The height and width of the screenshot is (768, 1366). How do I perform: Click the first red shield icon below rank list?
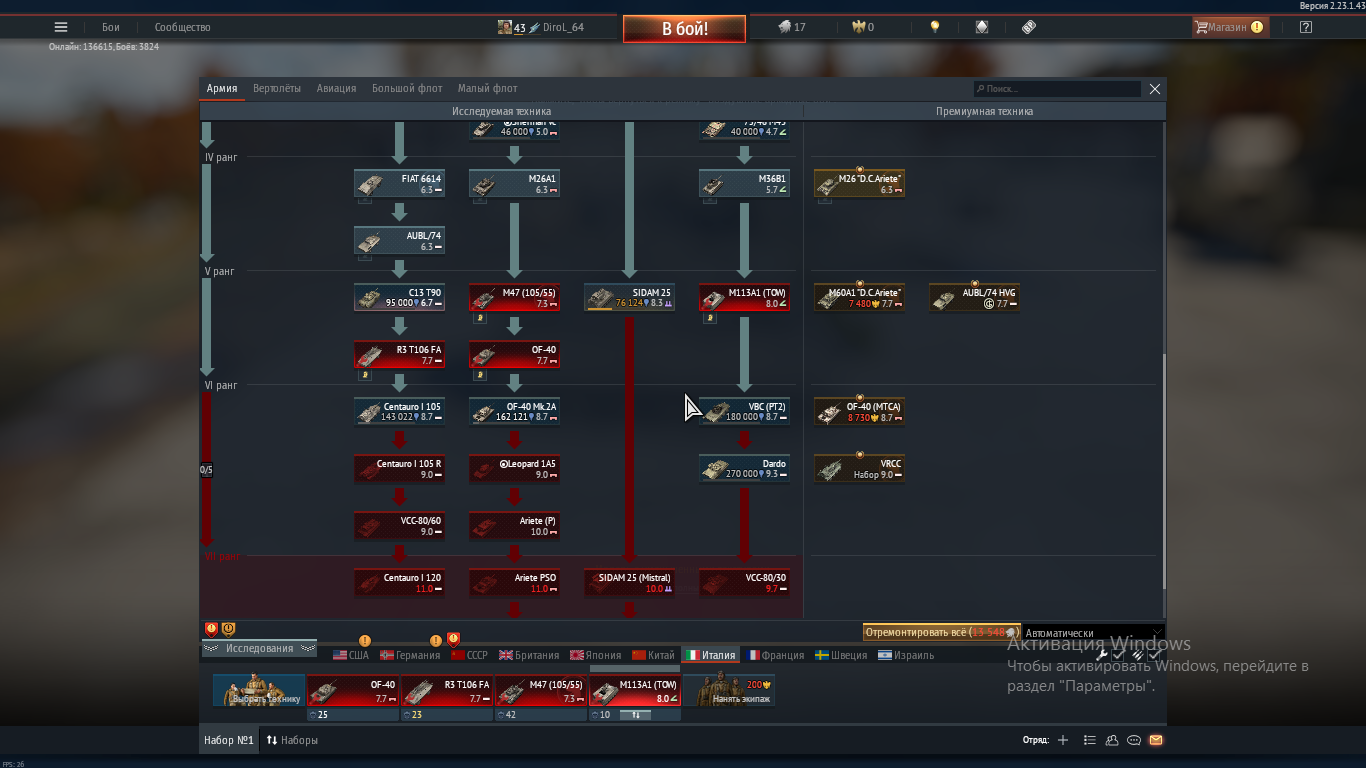pyautogui.click(x=211, y=629)
